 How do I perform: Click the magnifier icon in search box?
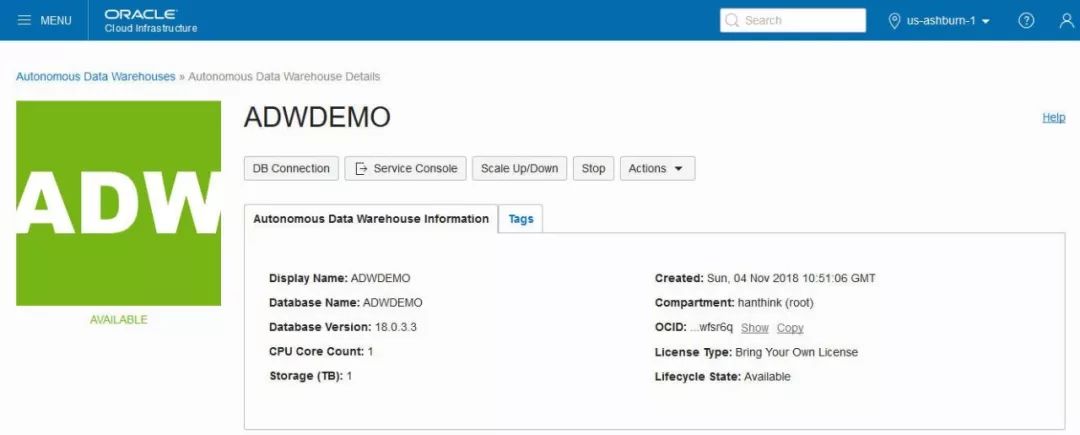click(x=732, y=21)
